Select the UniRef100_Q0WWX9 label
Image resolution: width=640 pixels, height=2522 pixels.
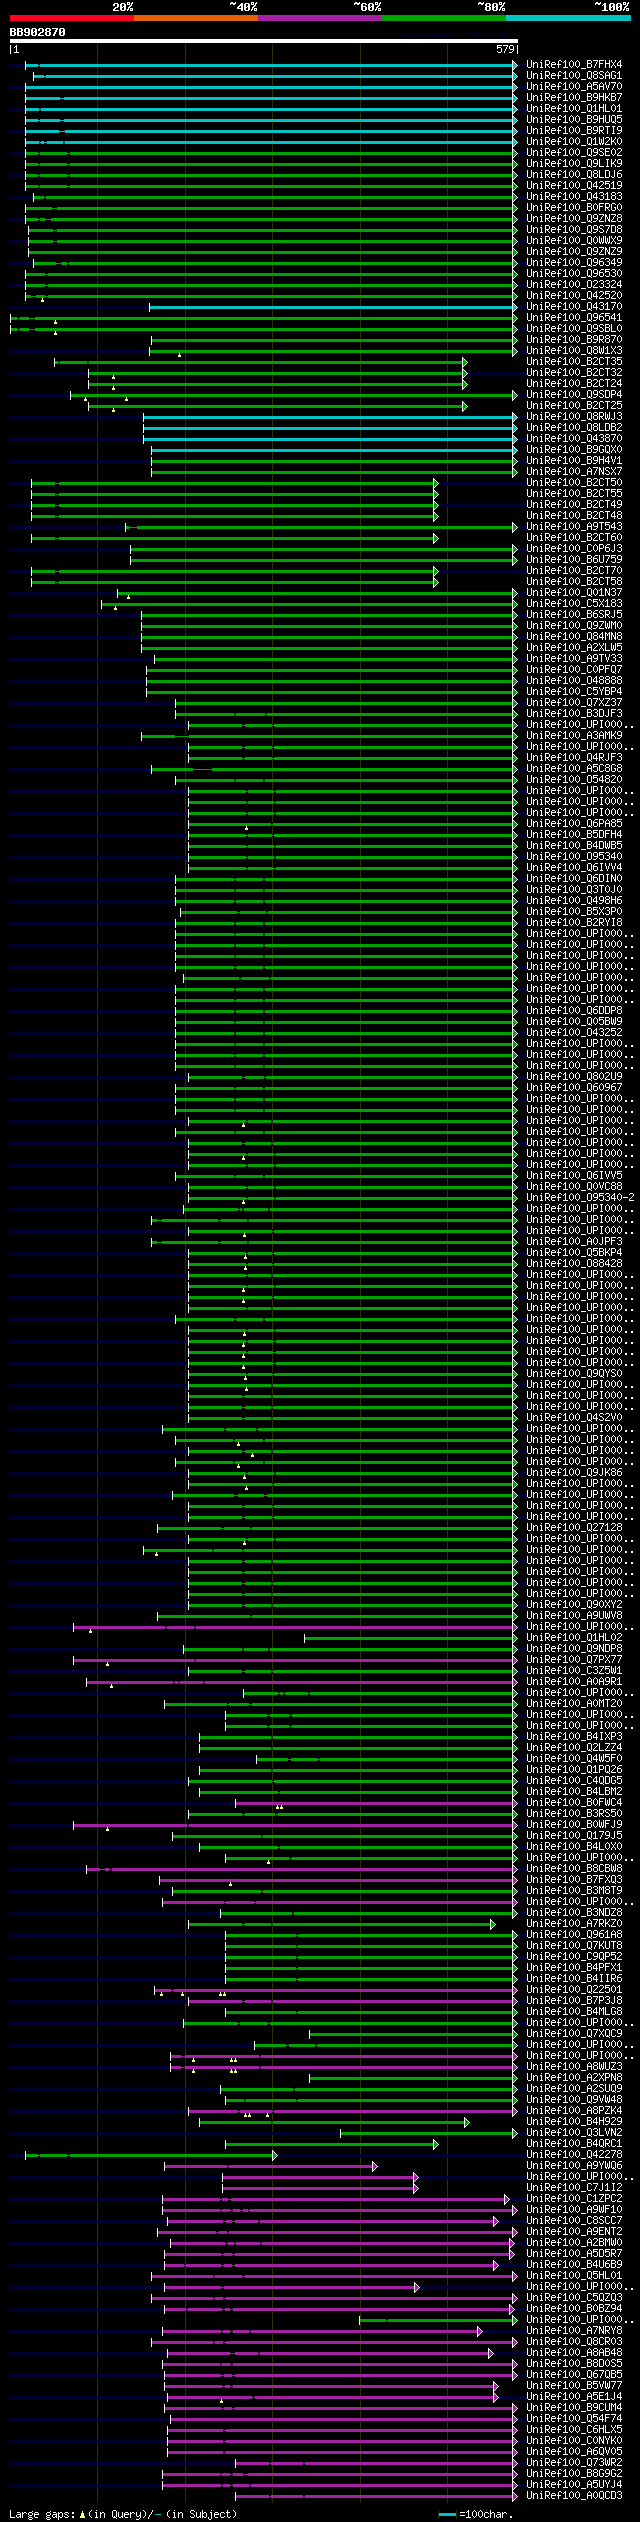(574, 241)
